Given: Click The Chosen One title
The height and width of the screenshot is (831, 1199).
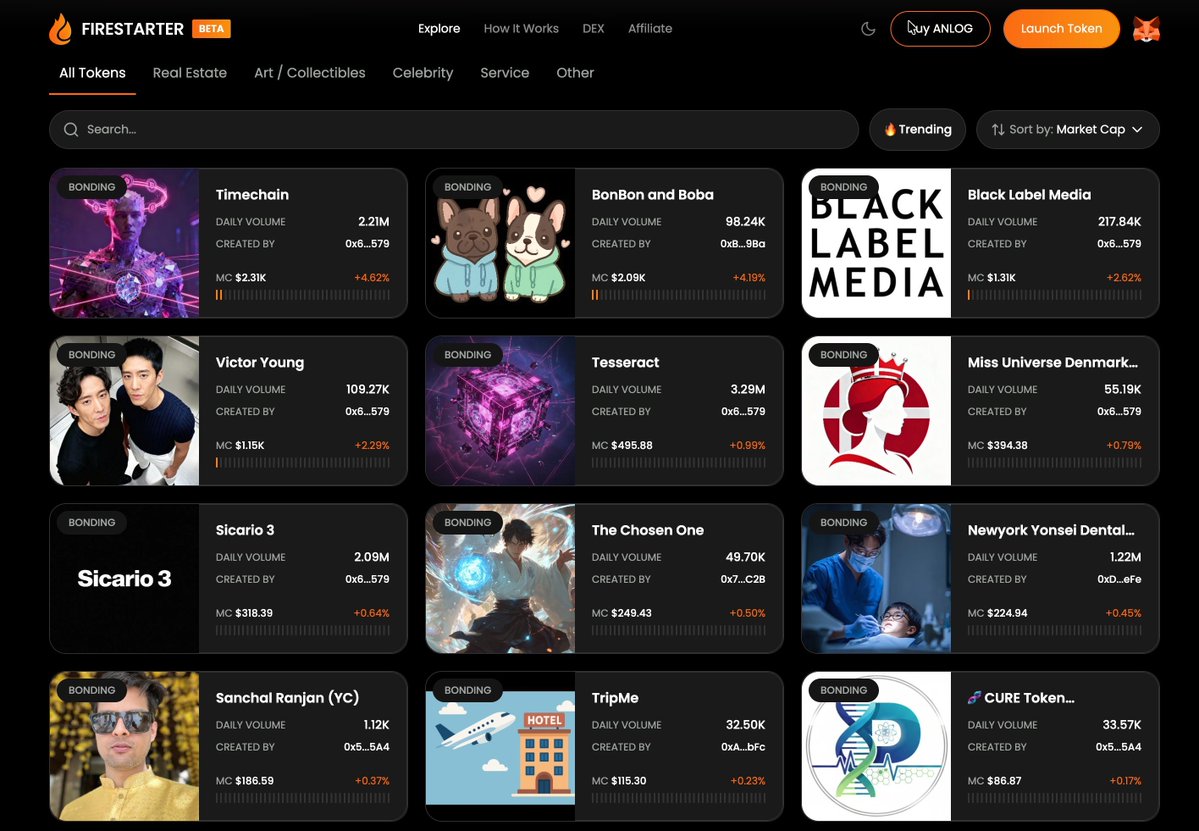Looking at the screenshot, I should [648, 530].
